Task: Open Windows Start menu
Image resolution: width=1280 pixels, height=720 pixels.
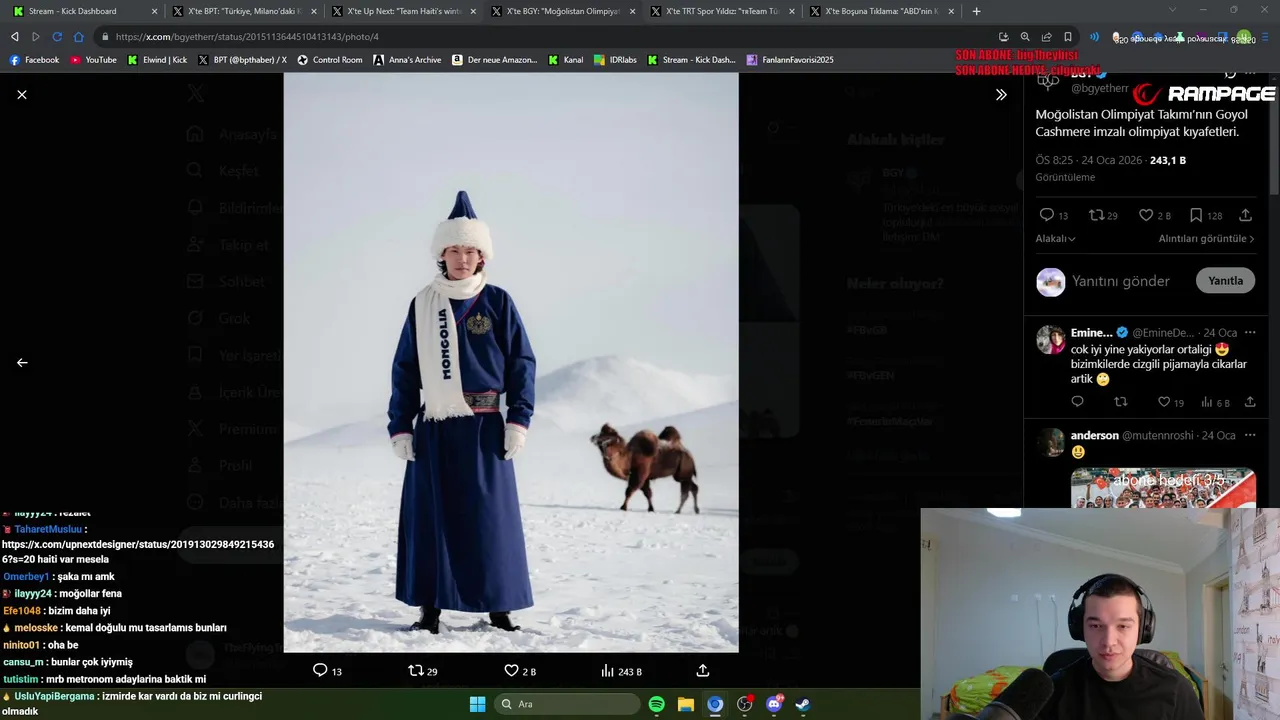Action: tap(477, 704)
